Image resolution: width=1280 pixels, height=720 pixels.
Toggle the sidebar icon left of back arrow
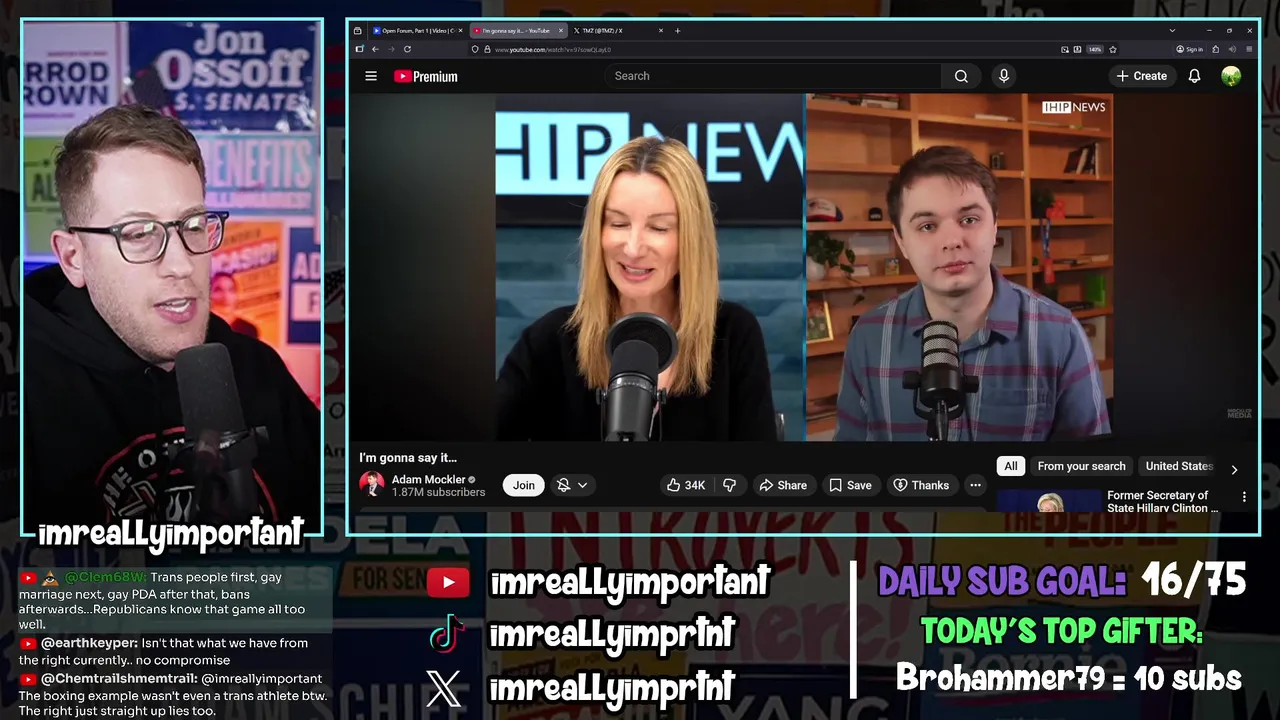(x=359, y=49)
